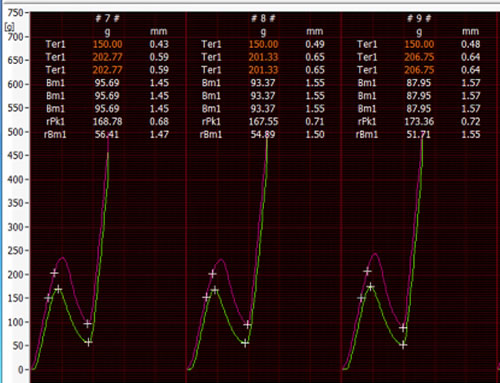
Task: Click the magenta curve minimum marker in panel #8
Action: [247, 325]
